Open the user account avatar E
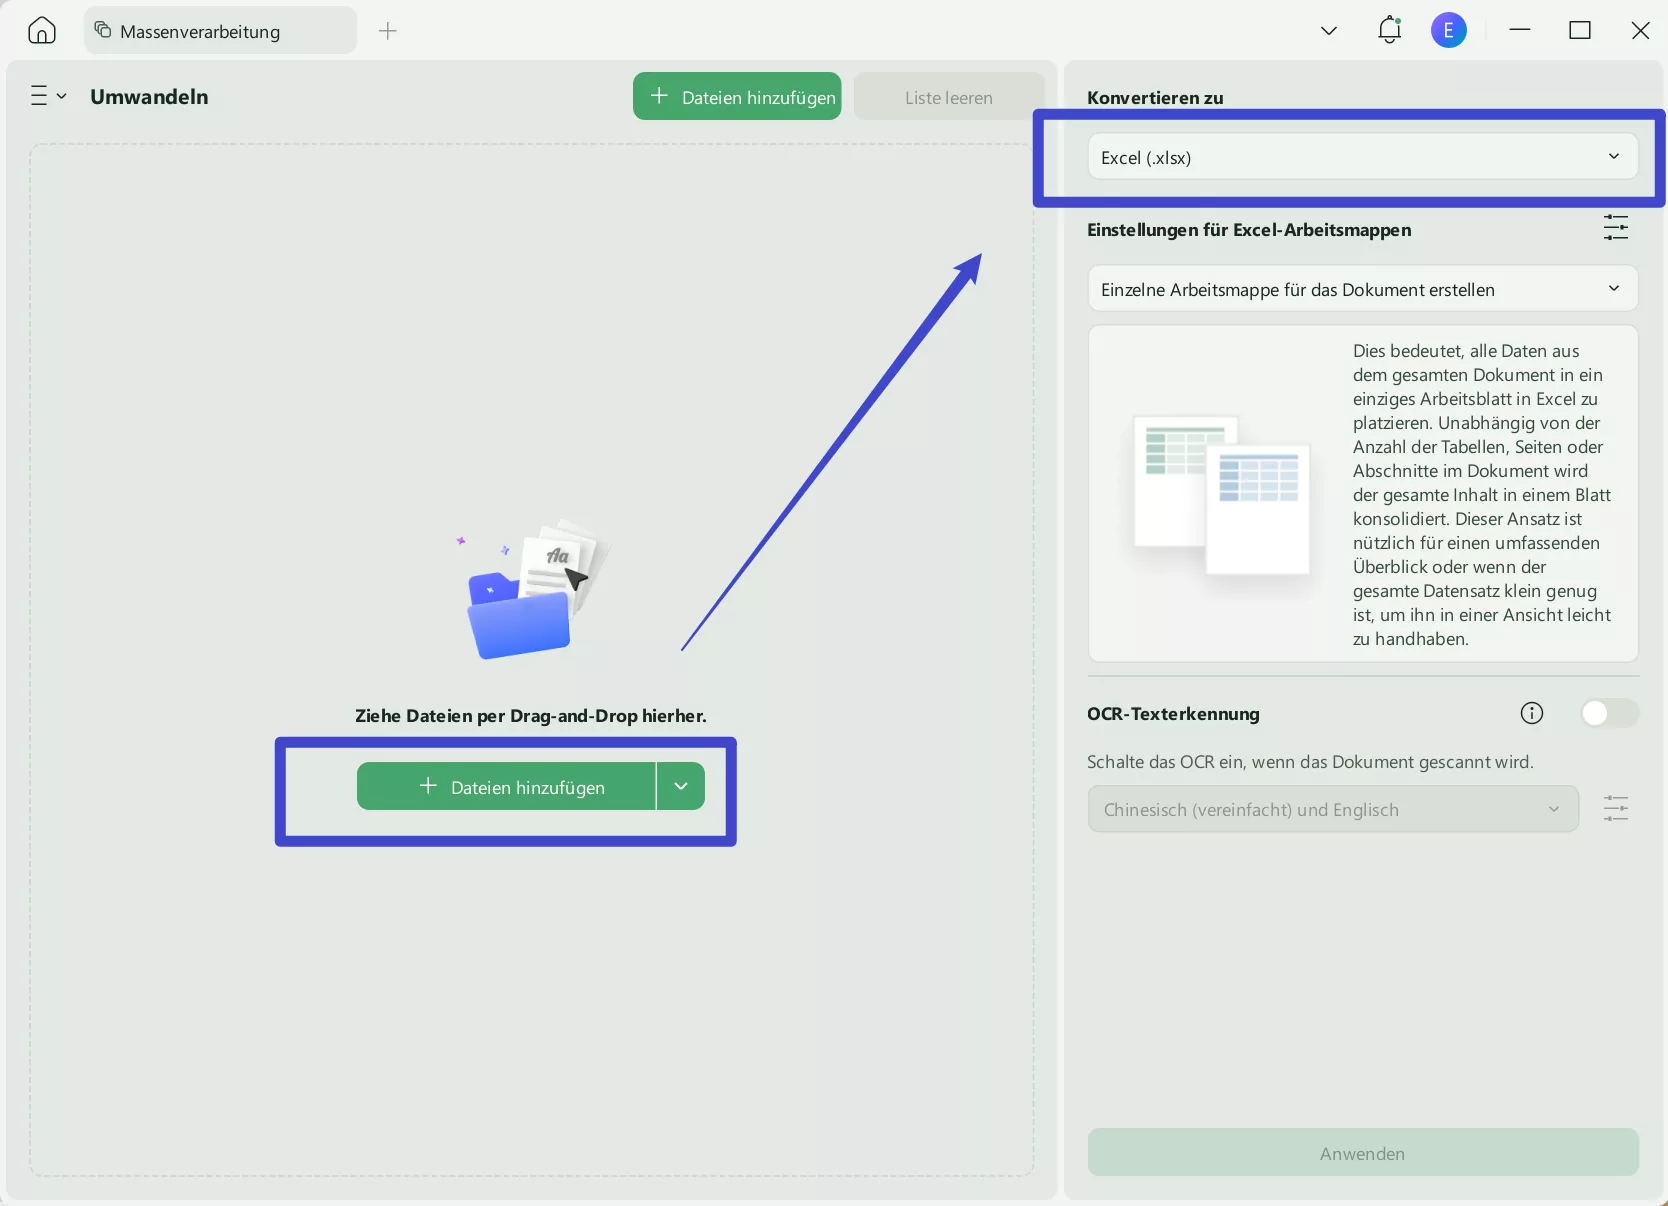This screenshot has height=1206, width=1668. point(1449,31)
